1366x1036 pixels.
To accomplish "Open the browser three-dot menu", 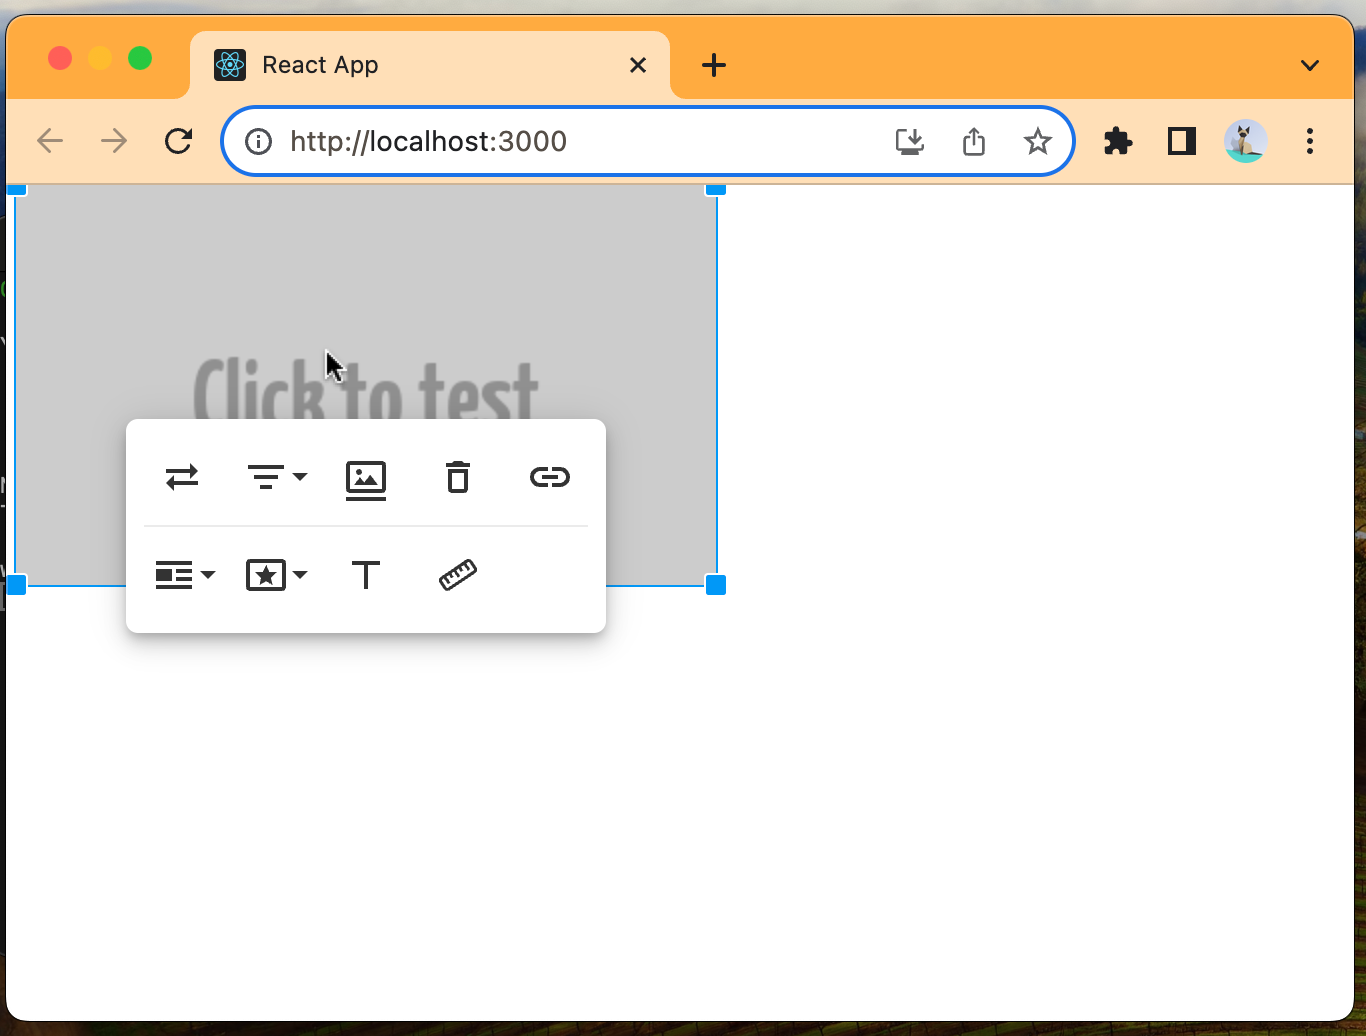I will (1309, 141).
